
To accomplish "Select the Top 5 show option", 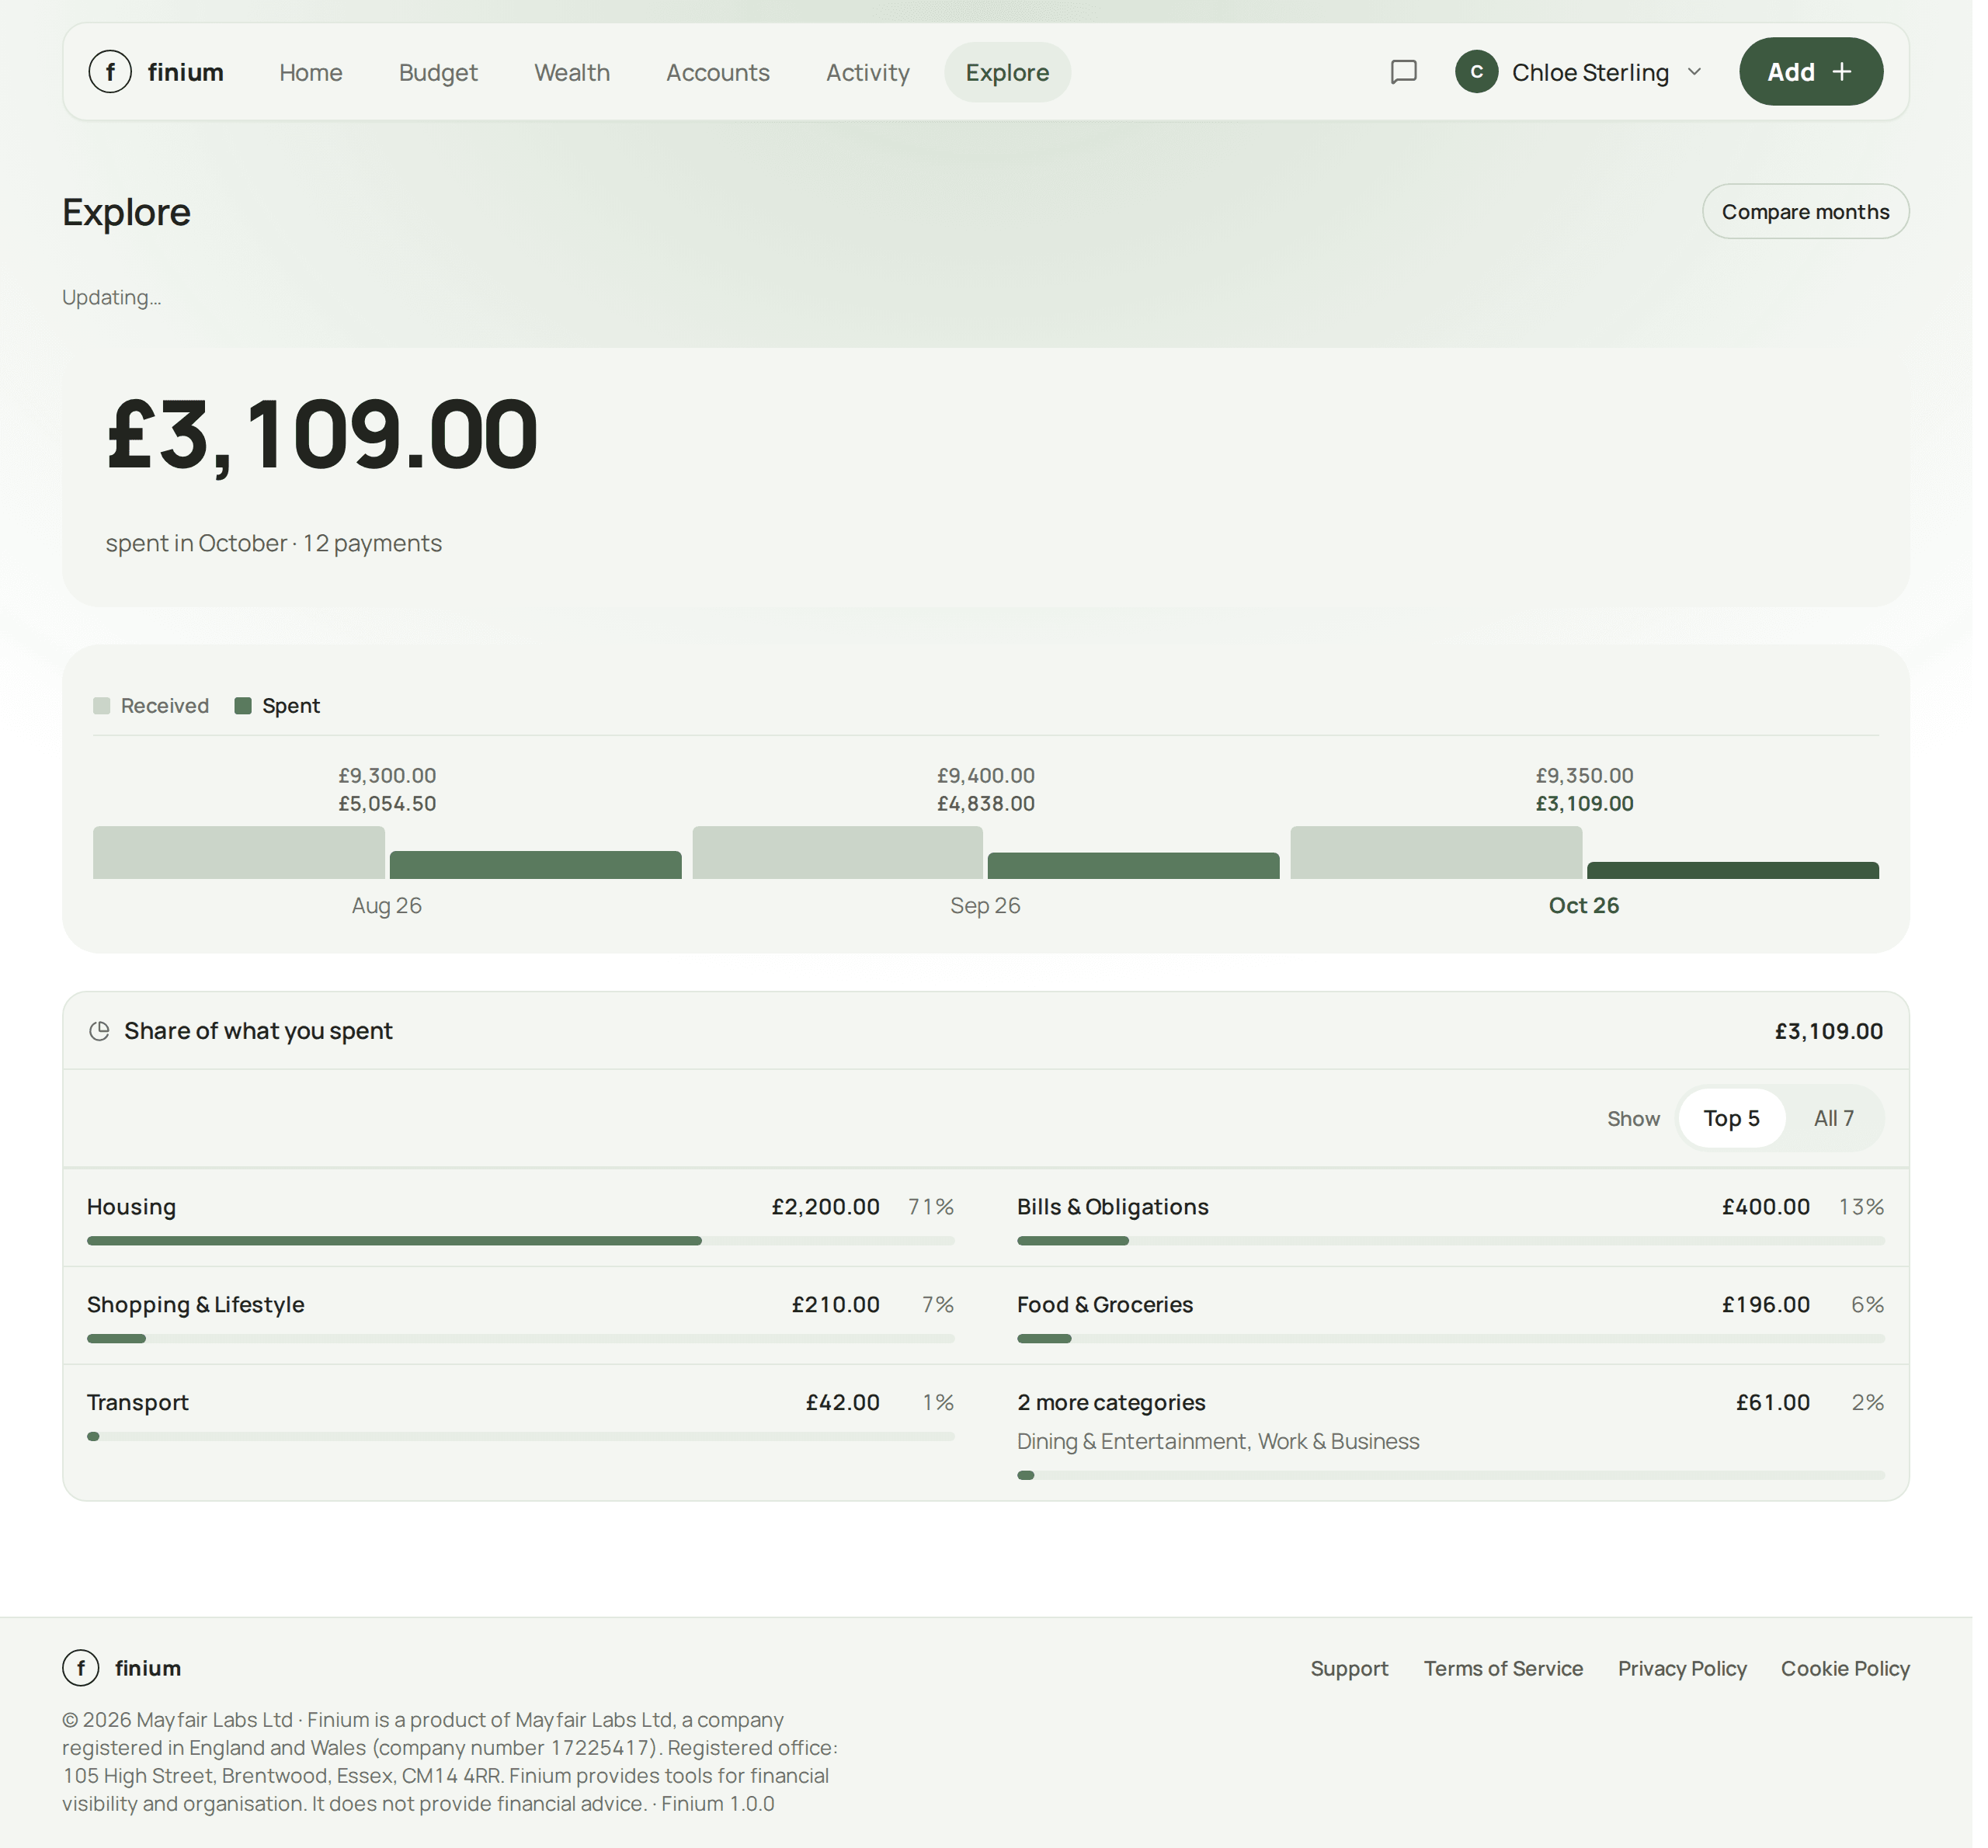I will point(1731,1118).
